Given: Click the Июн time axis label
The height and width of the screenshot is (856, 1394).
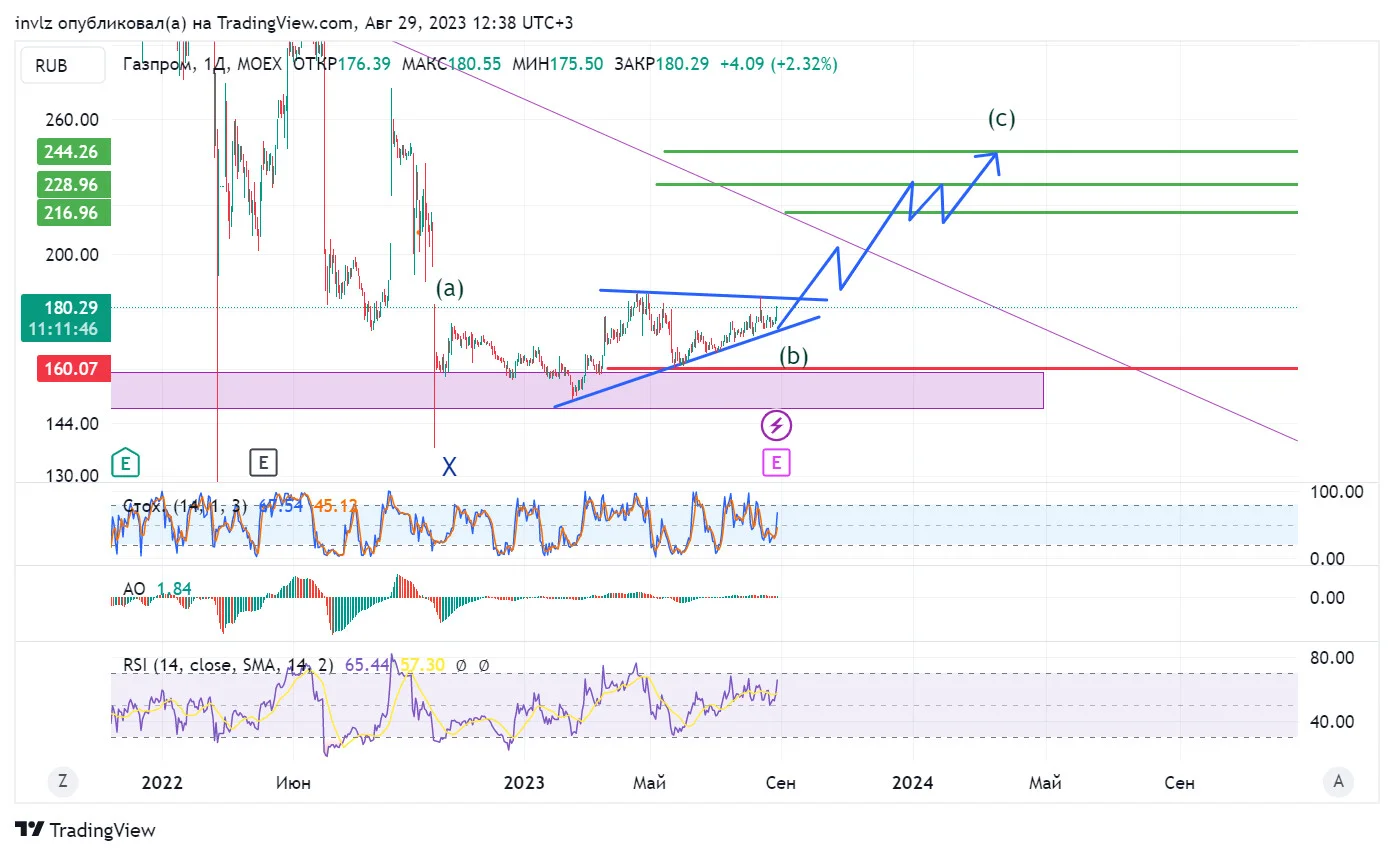Looking at the screenshot, I should (293, 782).
